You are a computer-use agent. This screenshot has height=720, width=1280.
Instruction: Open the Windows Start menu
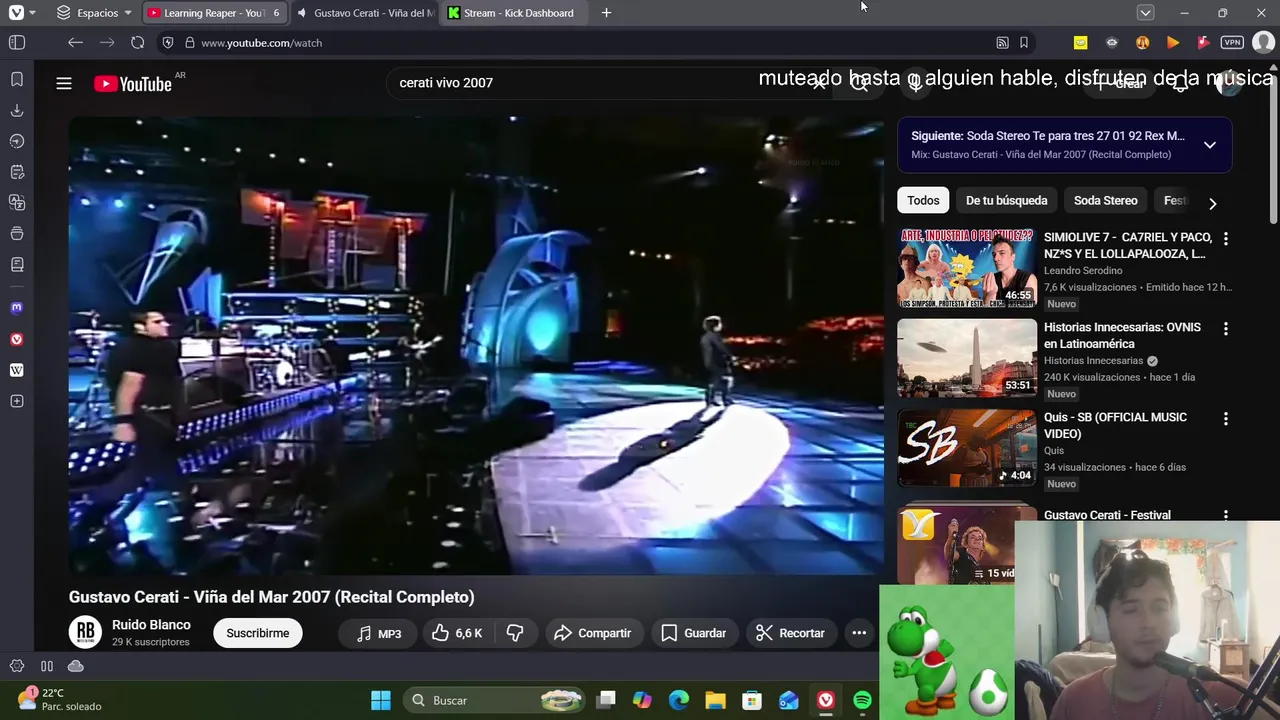click(x=381, y=700)
